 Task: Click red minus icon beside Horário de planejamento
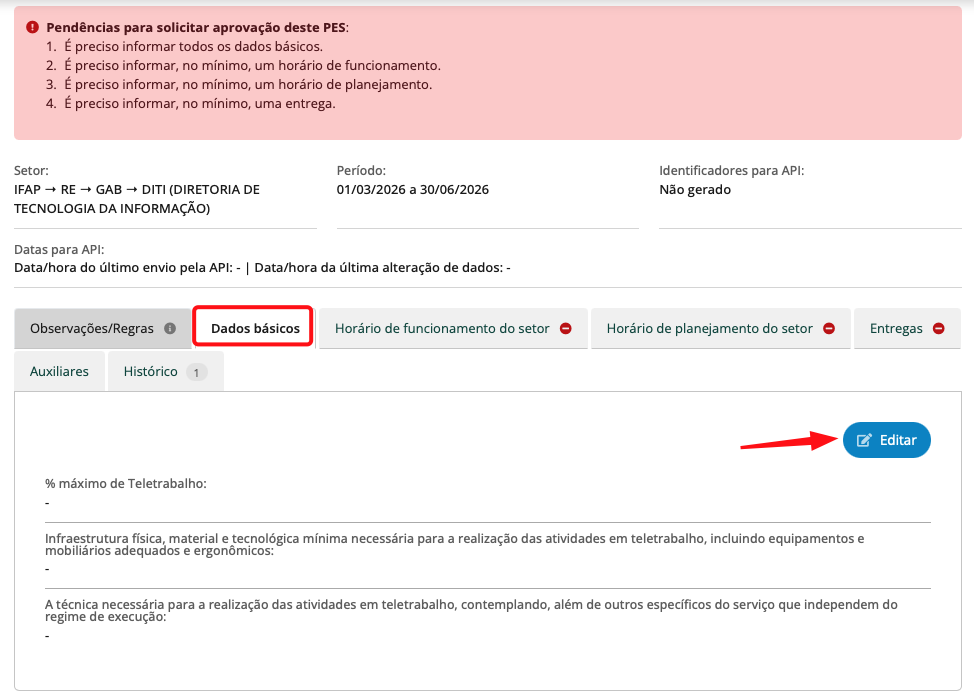829,328
